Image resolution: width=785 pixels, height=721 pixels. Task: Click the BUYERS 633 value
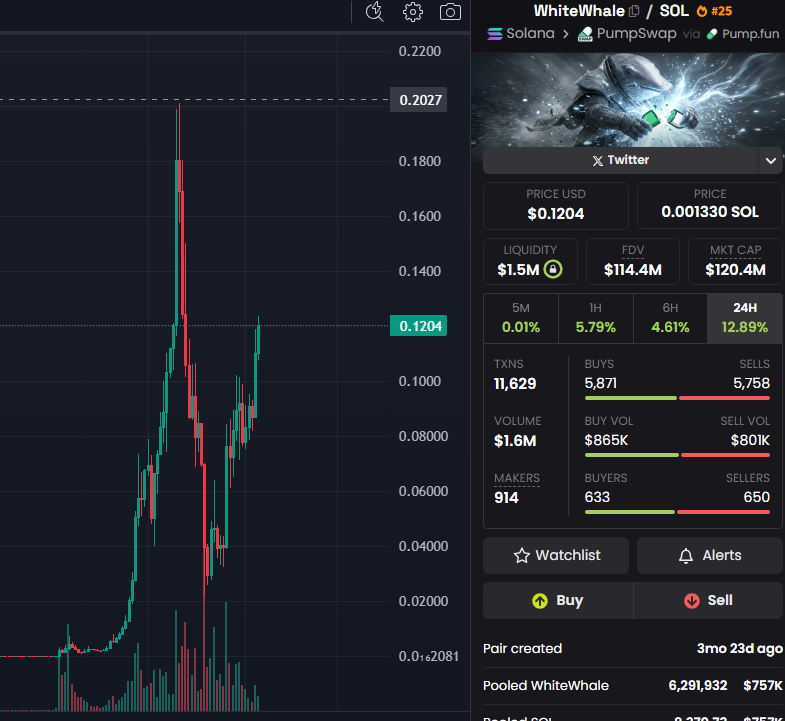click(x=597, y=497)
